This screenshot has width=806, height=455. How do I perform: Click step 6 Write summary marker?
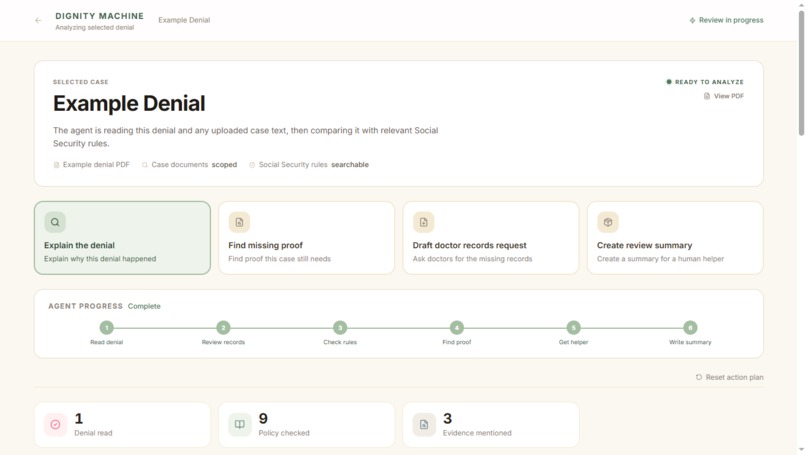[690, 327]
